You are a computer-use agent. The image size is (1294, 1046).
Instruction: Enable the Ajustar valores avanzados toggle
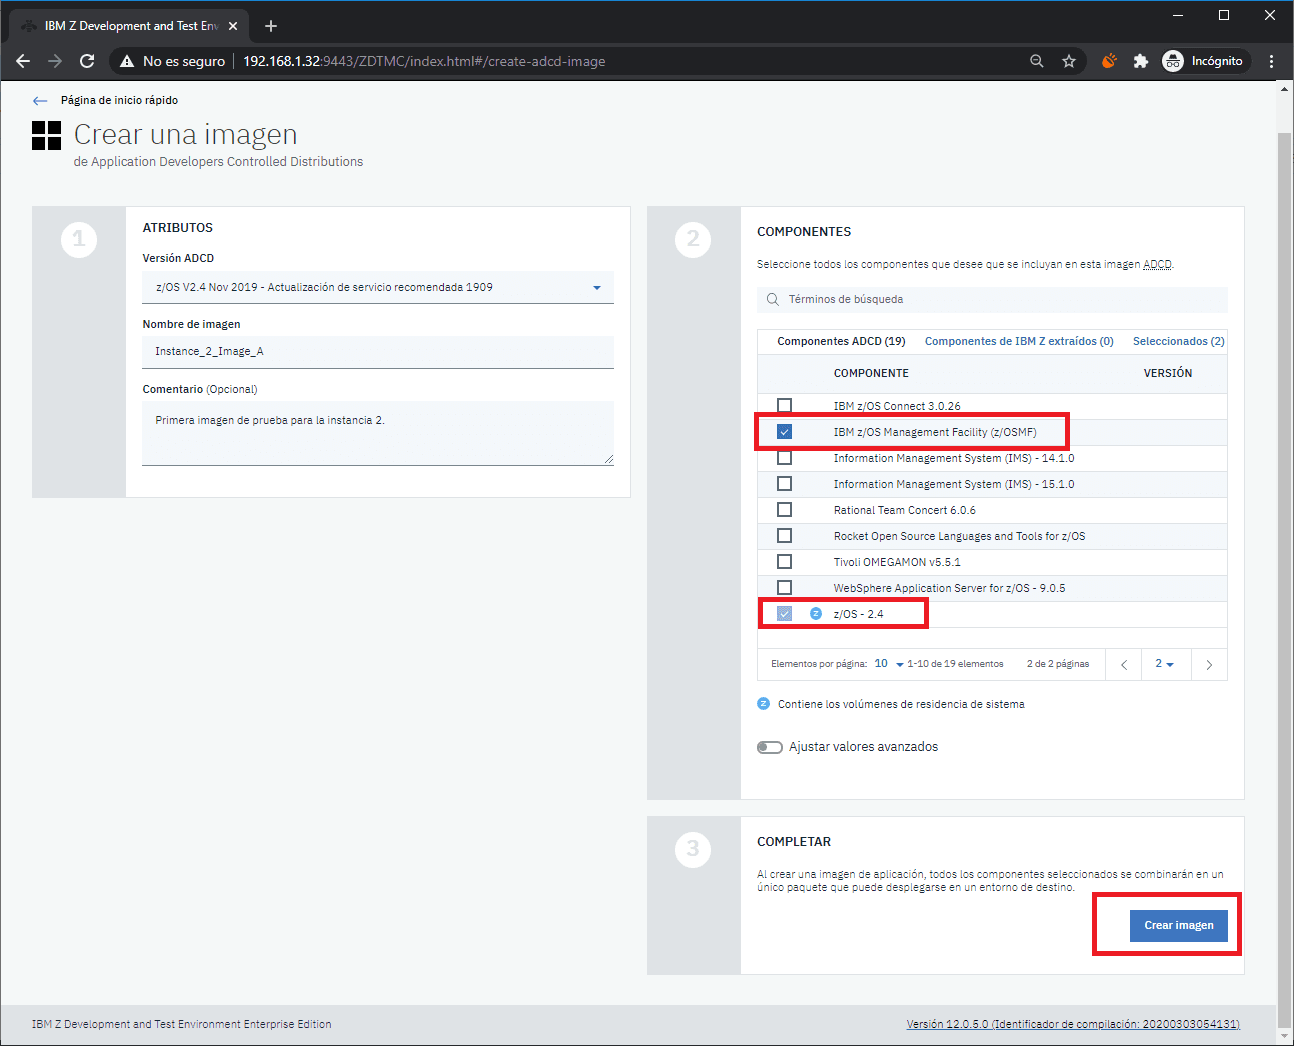(x=770, y=747)
